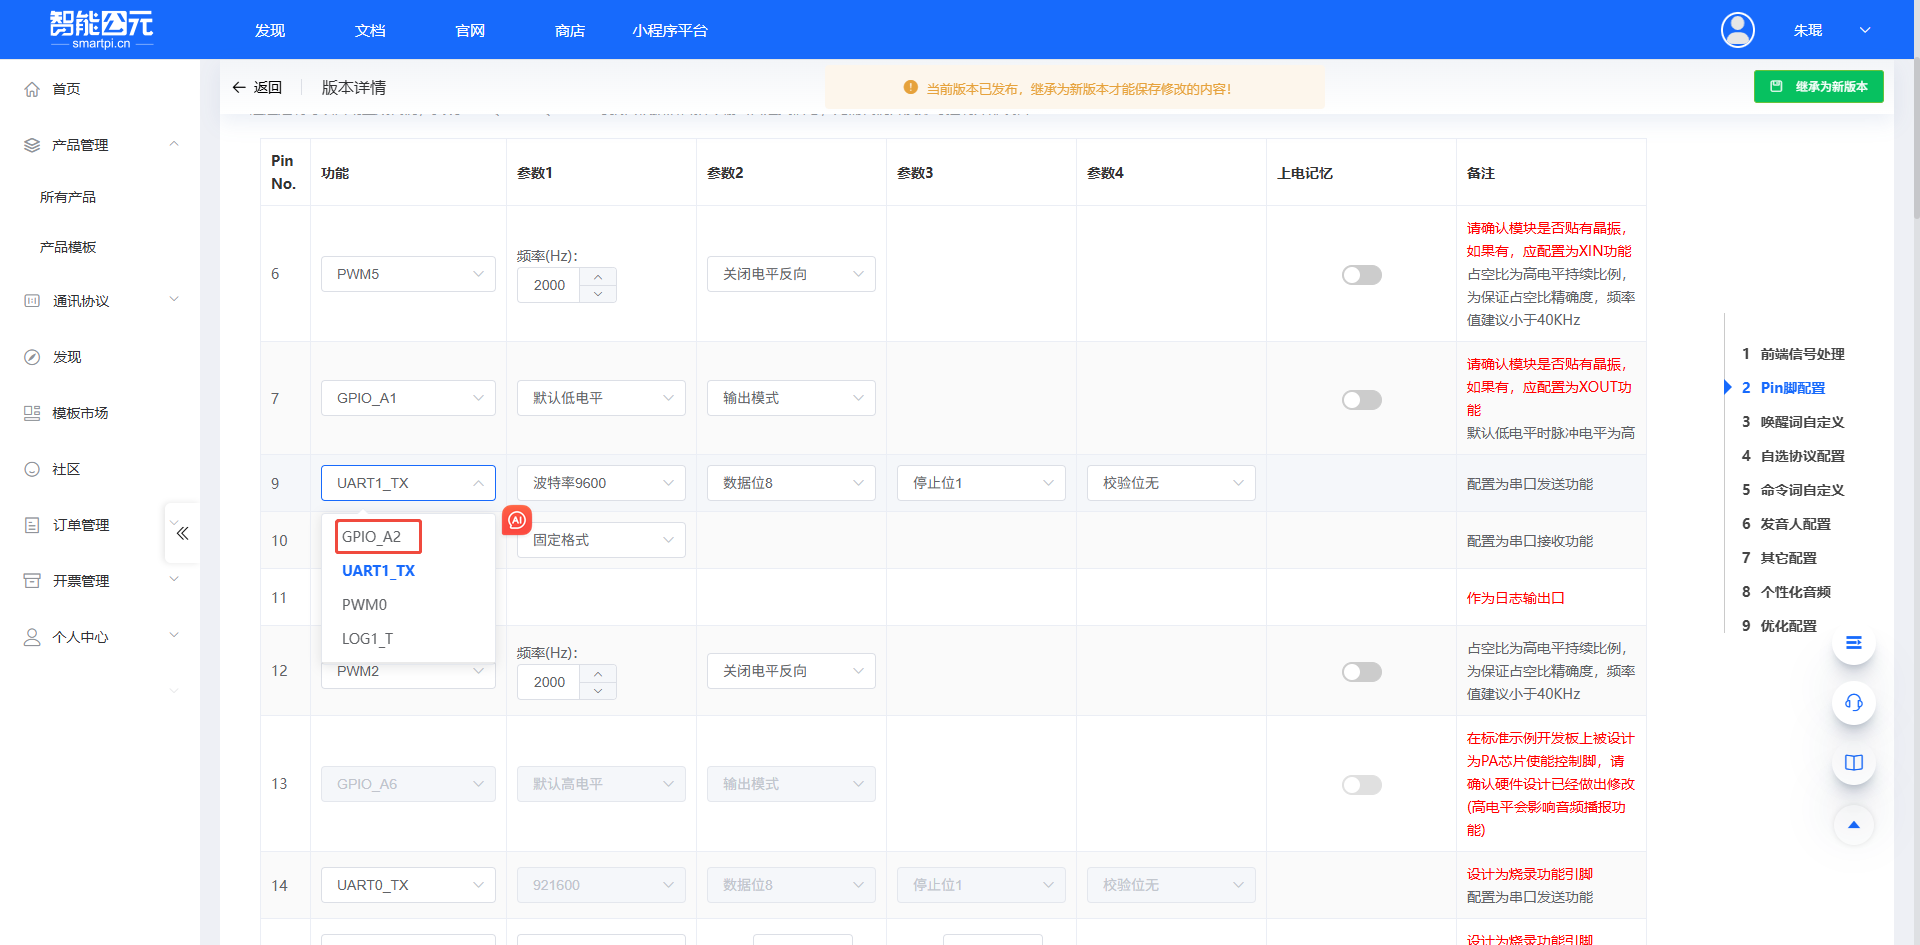The image size is (1920, 945).
Task: Open the documentation book icon
Action: pos(1853,763)
